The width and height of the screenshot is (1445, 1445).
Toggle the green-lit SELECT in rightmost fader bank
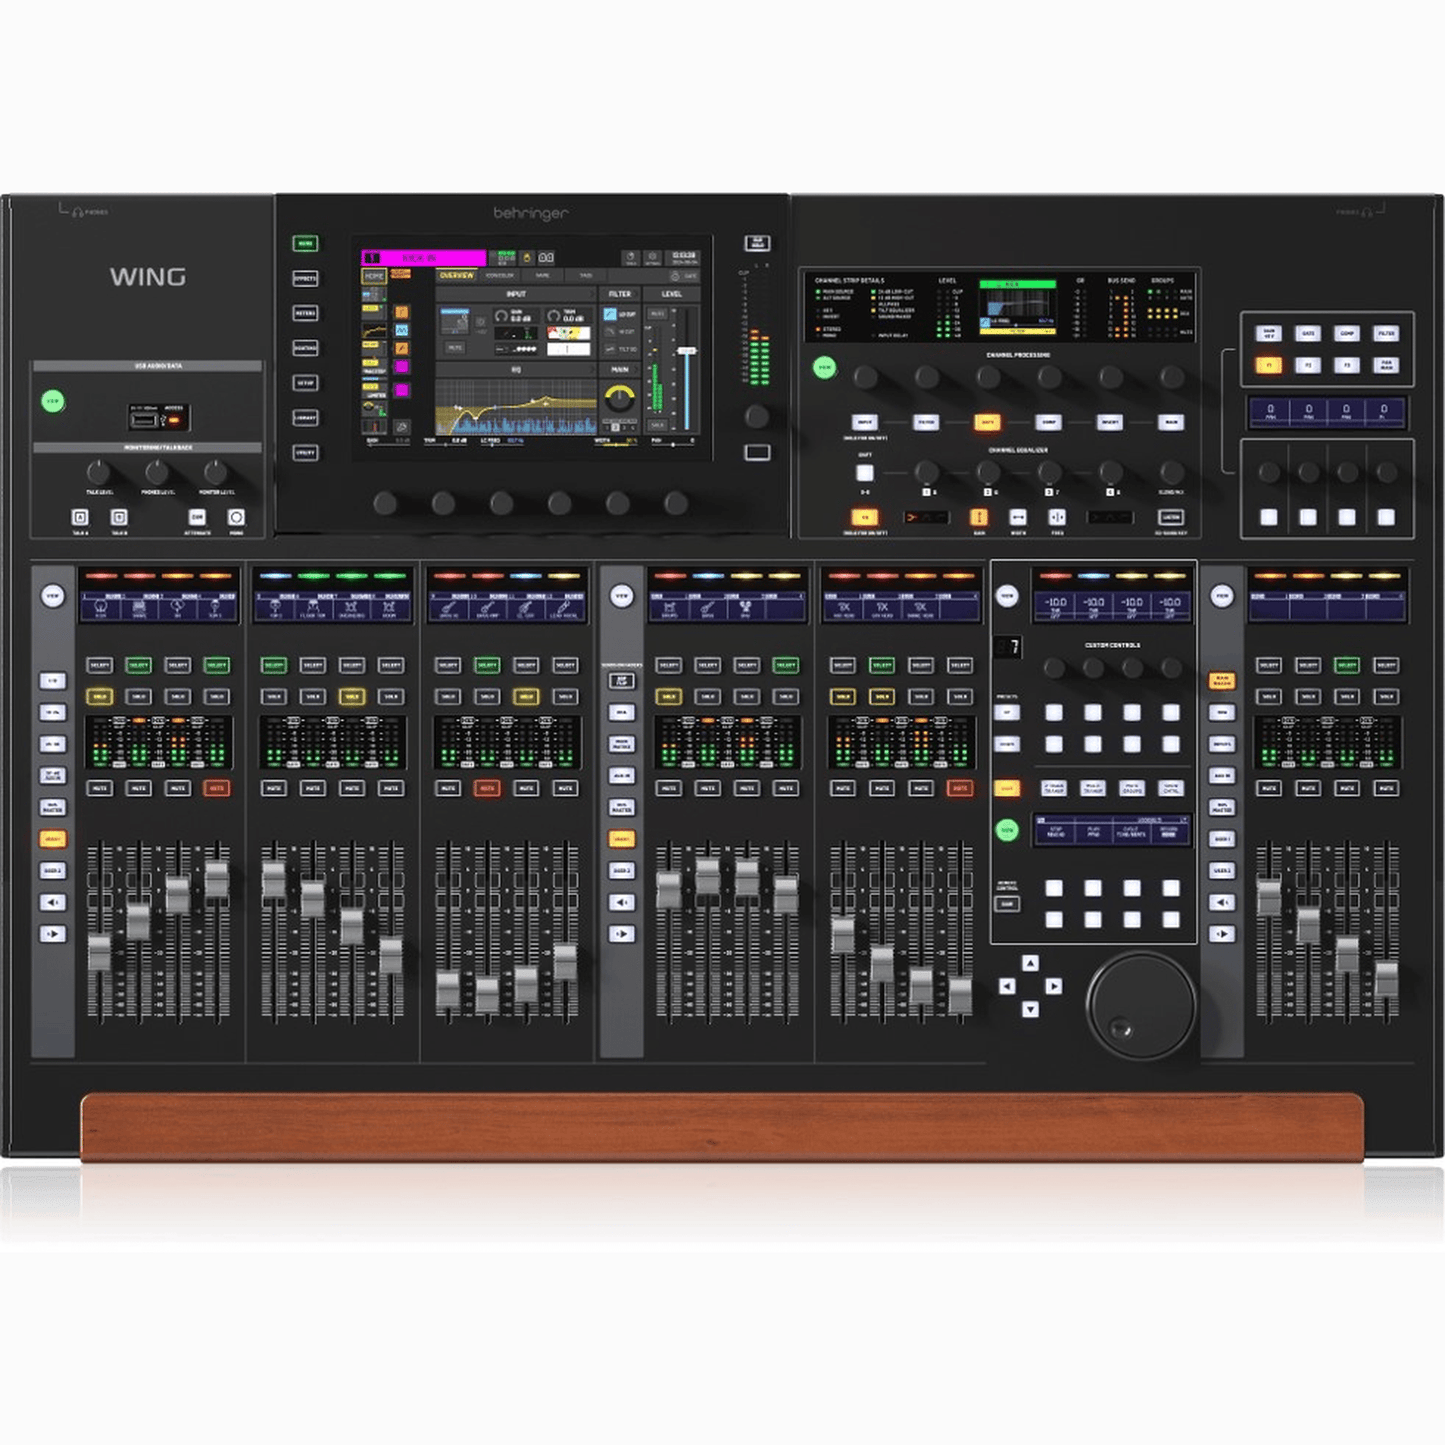pyautogui.click(x=1347, y=665)
